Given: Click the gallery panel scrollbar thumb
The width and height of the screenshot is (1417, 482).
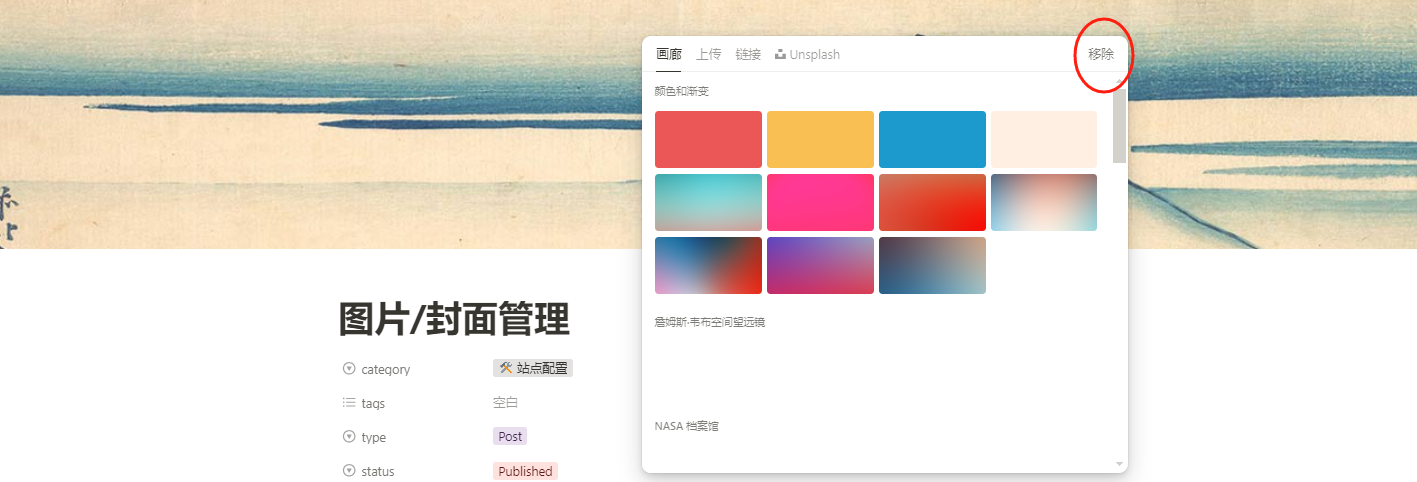Looking at the screenshot, I should tap(1119, 125).
